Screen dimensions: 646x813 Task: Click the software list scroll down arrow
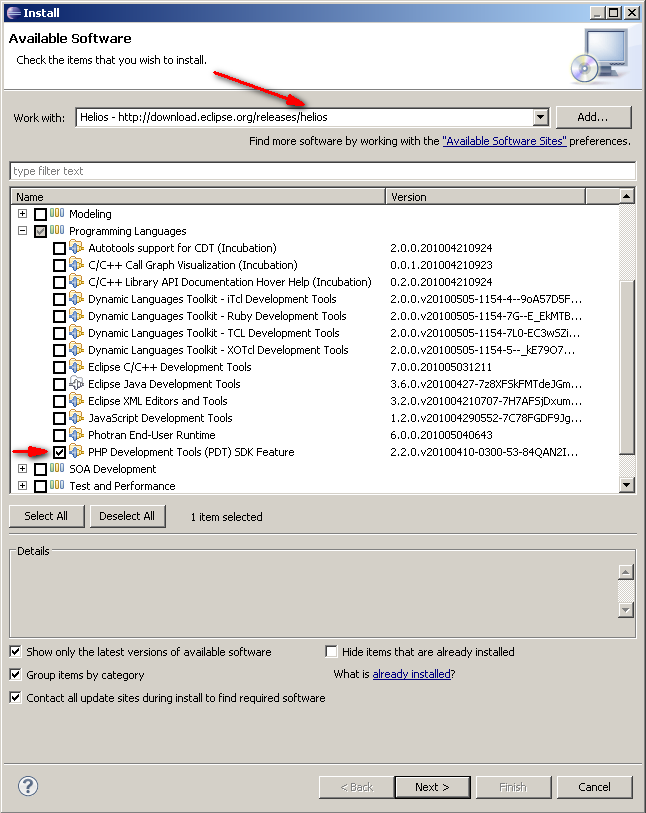tap(627, 485)
